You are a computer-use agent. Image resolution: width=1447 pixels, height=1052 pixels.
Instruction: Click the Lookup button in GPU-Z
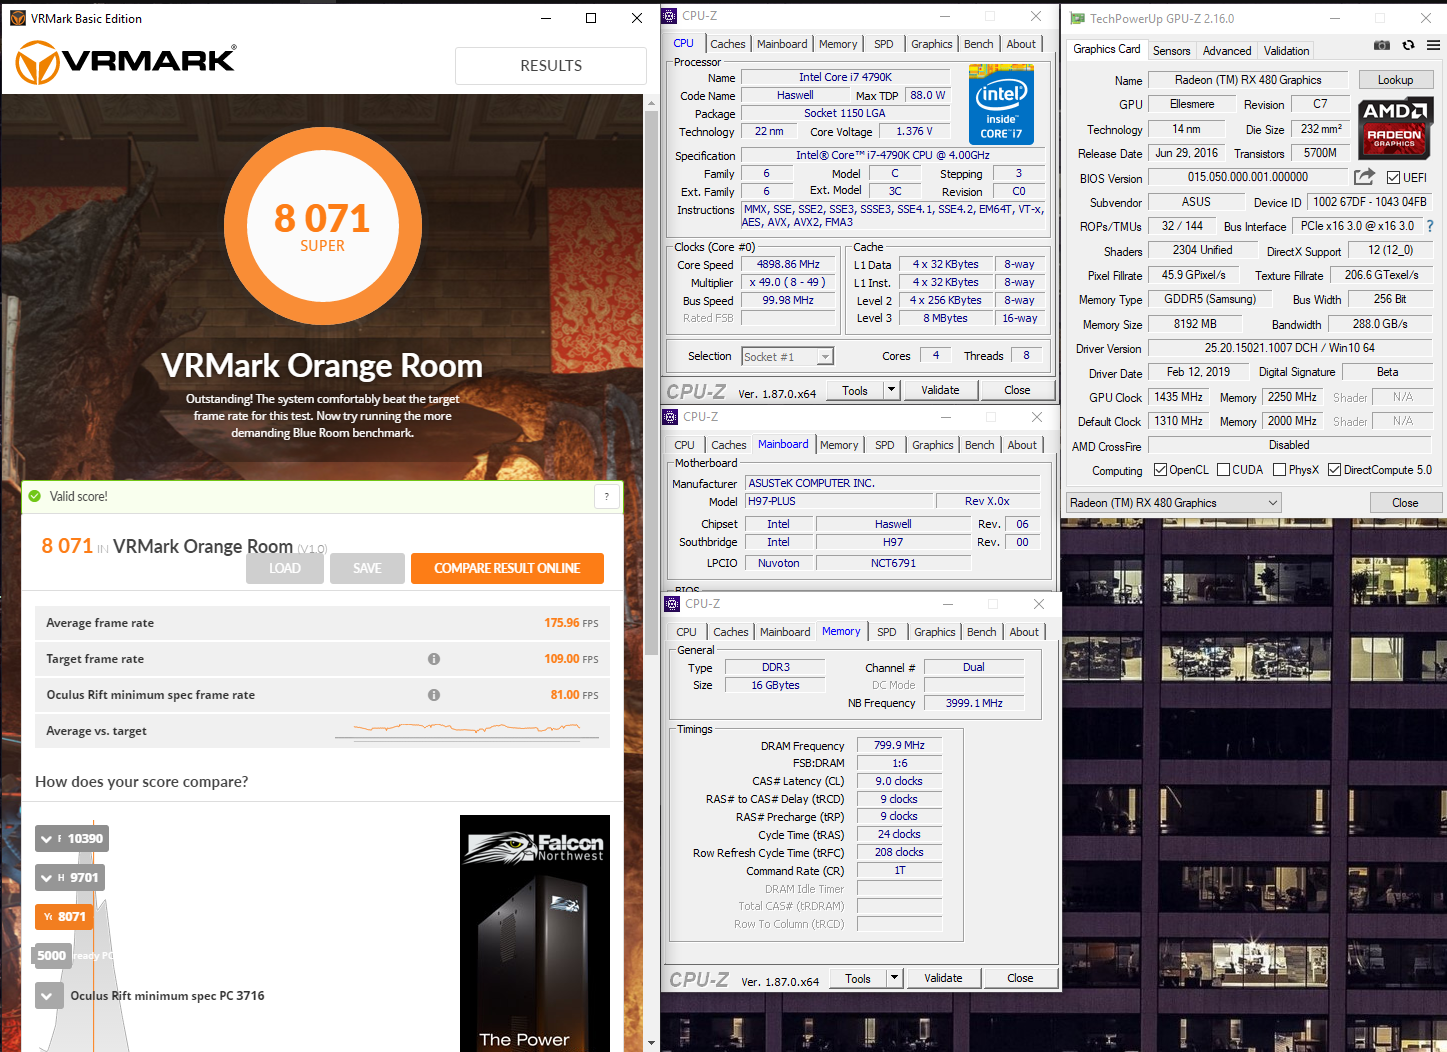[1395, 80]
